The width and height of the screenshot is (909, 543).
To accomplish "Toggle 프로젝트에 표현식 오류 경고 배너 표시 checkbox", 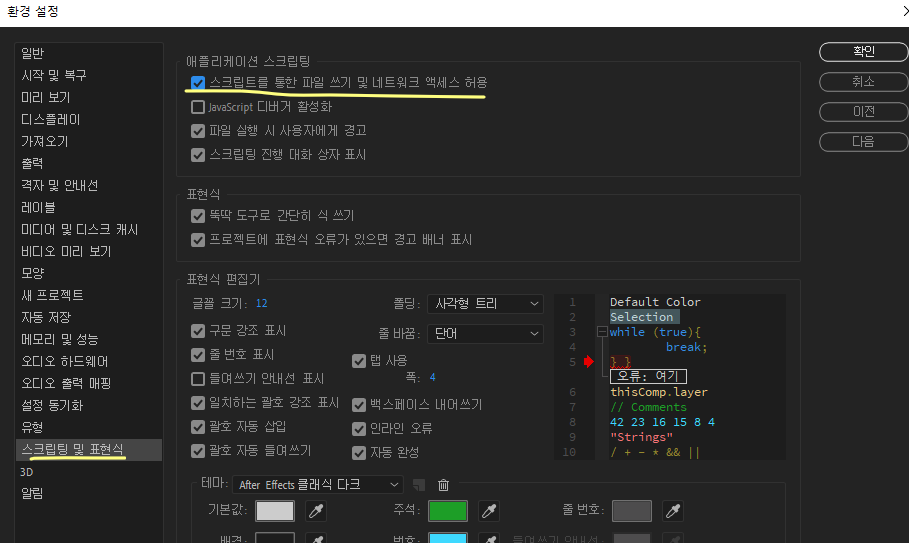I will 198,240.
